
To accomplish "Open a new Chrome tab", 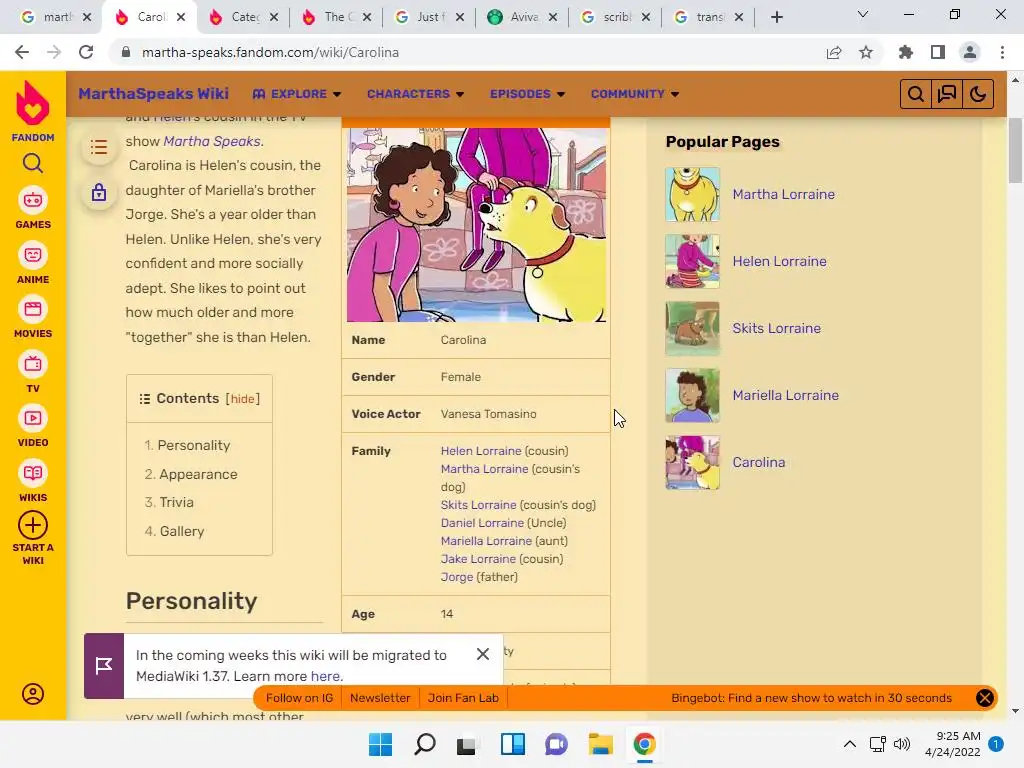I will [776, 18].
